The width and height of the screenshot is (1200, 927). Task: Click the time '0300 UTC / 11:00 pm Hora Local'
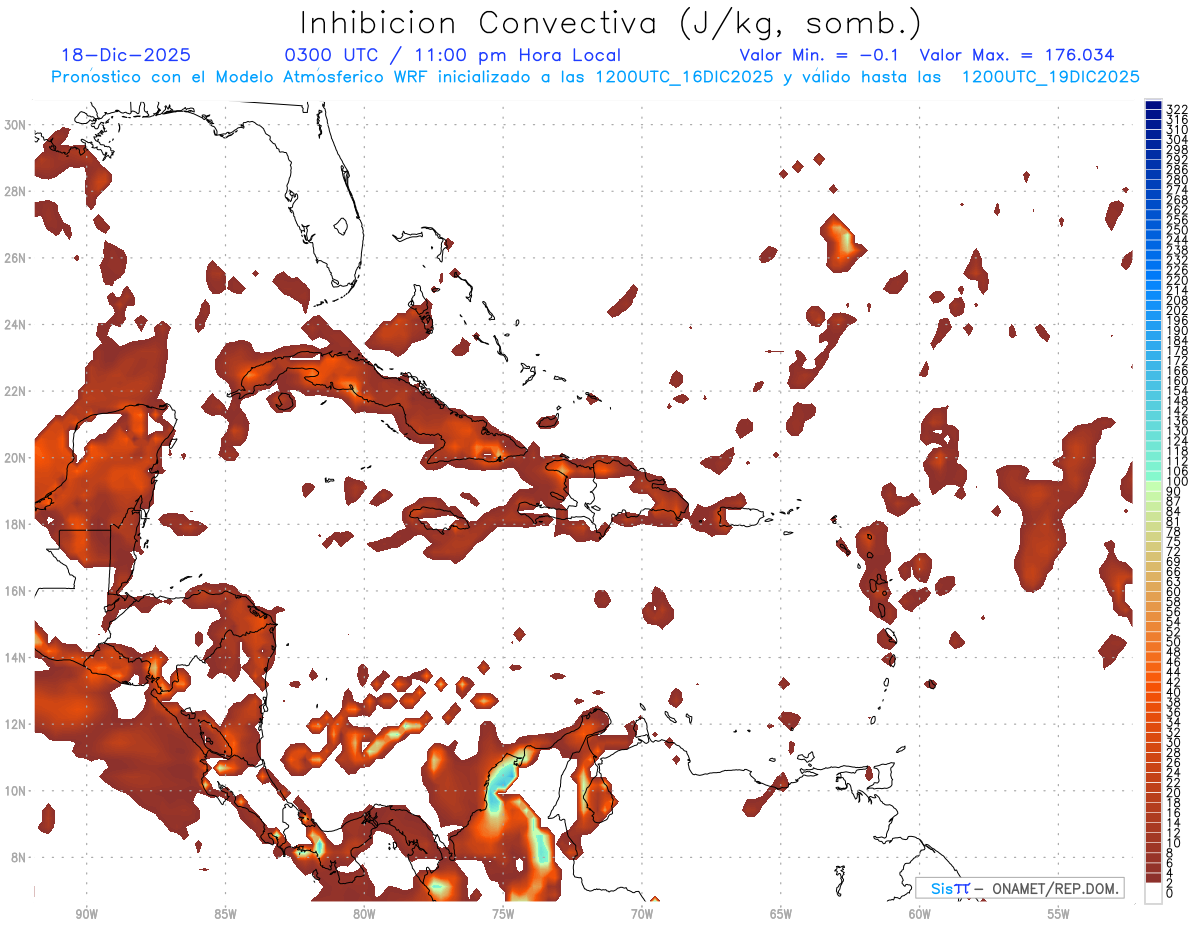coord(453,56)
